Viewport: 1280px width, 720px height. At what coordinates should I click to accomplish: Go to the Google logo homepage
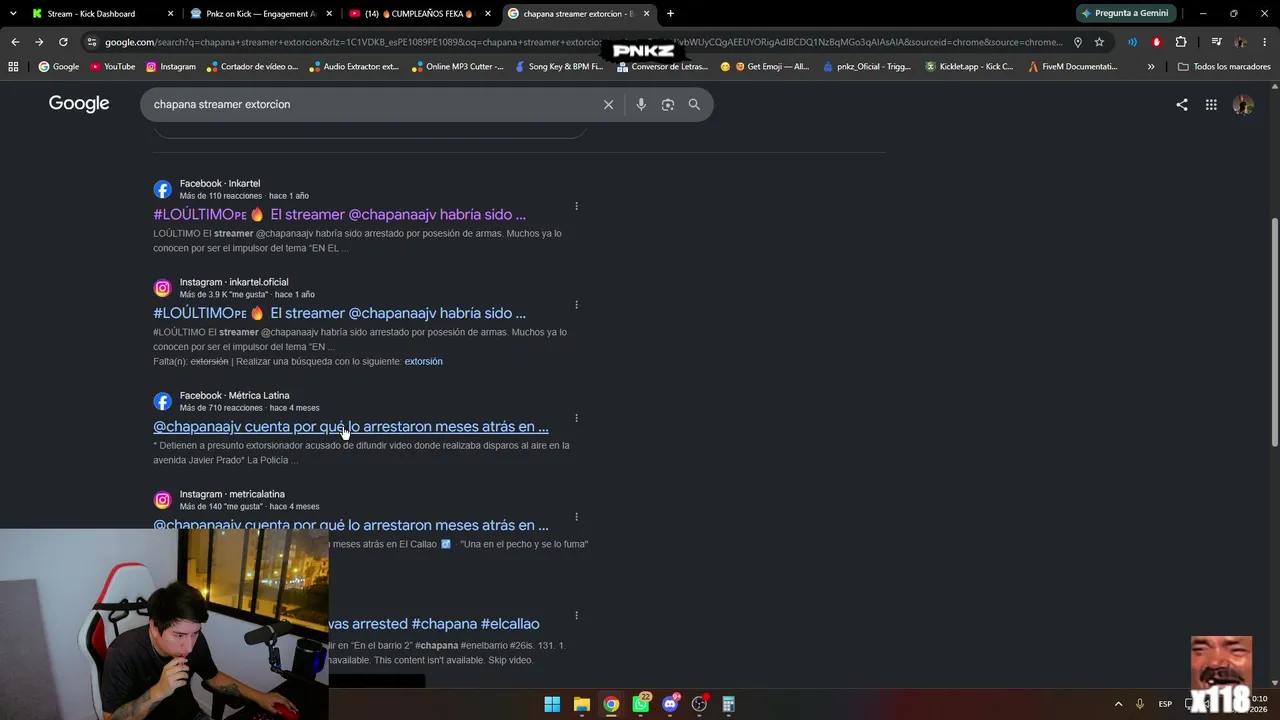click(x=79, y=104)
